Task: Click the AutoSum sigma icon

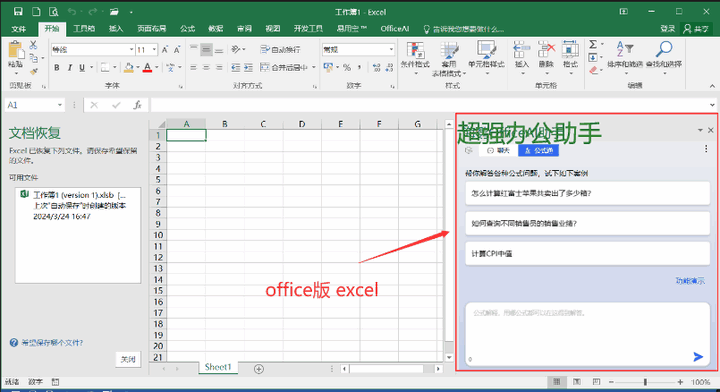Action: click(x=593, y=45)
